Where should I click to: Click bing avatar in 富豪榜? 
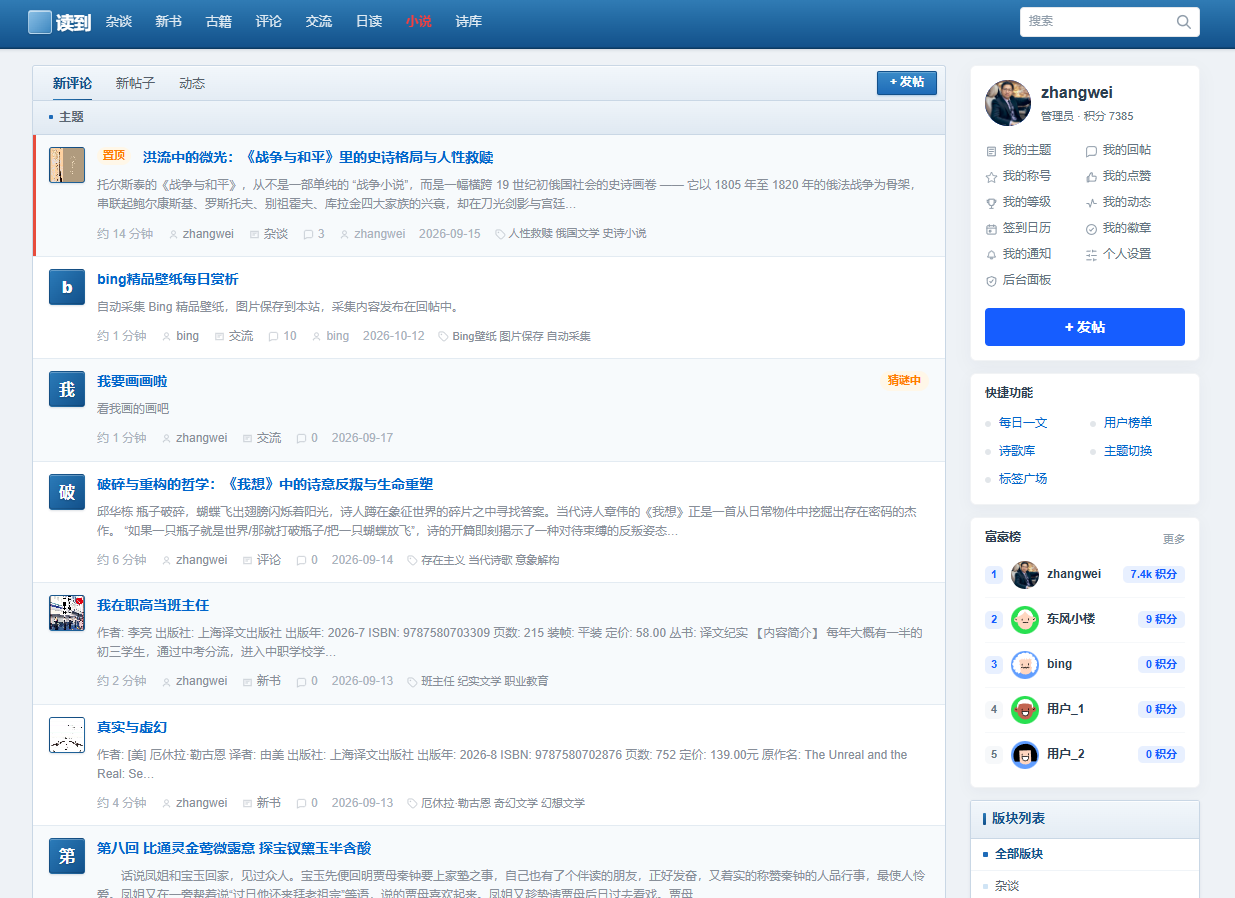click(1025, 665)
